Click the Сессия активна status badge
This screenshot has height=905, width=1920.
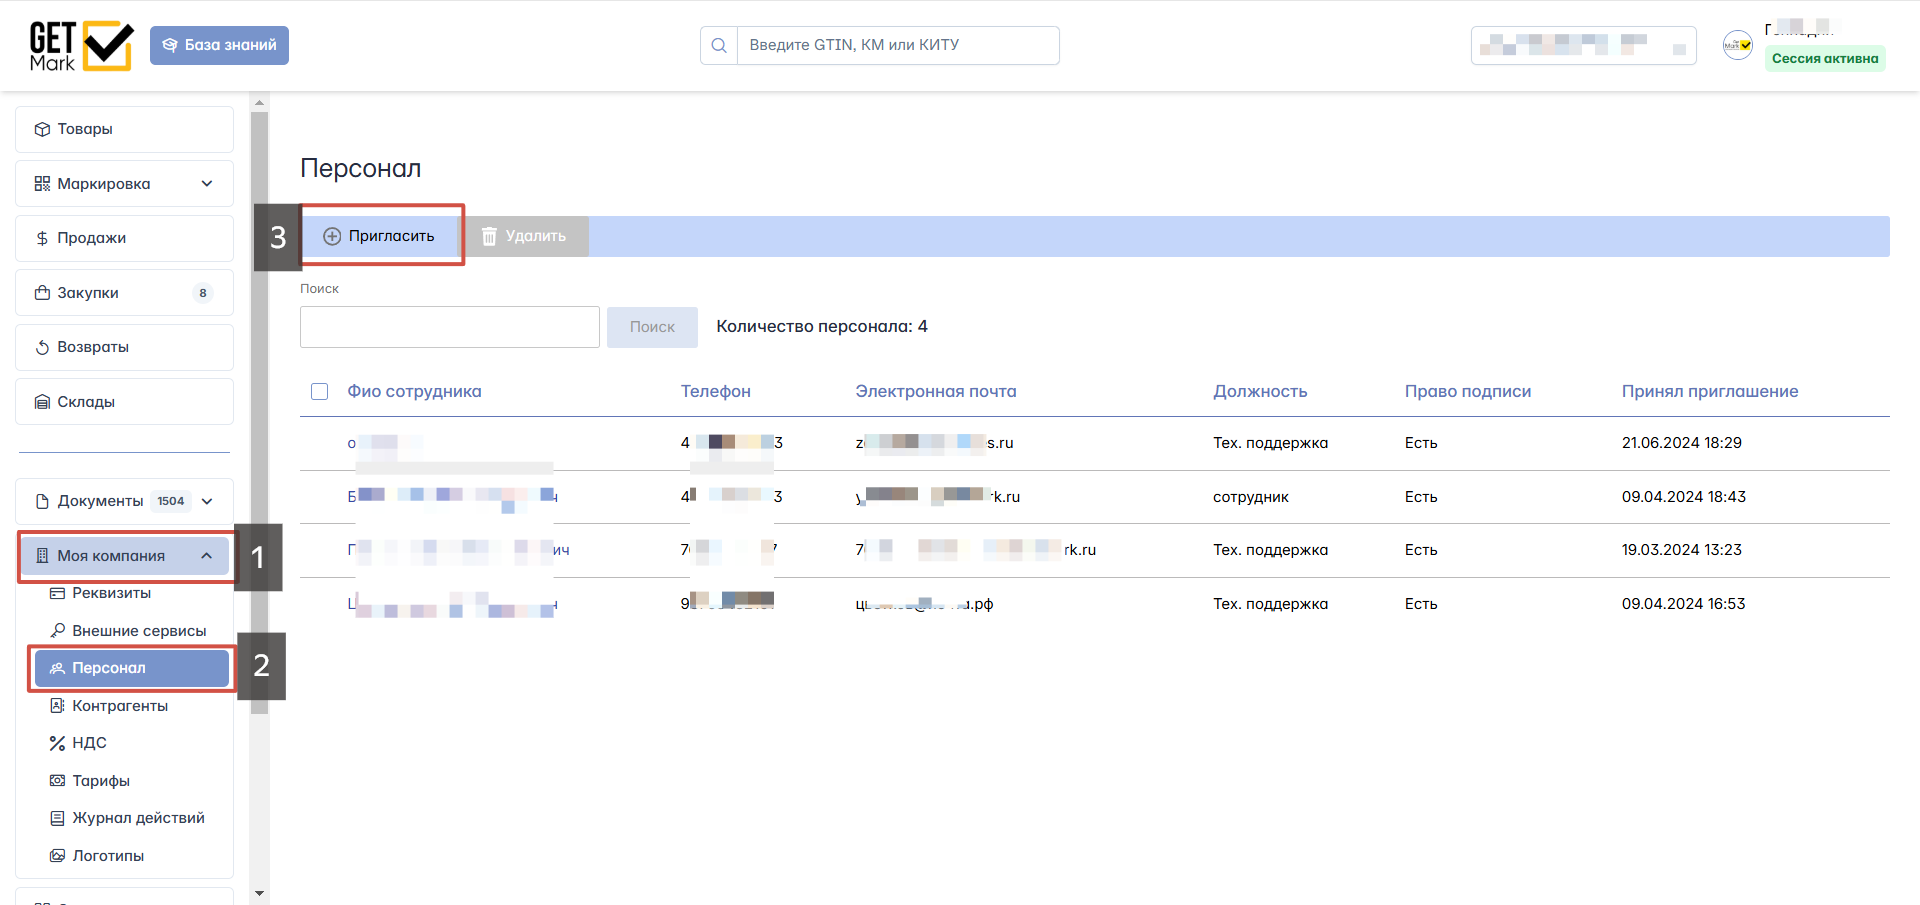[1825, 58]
